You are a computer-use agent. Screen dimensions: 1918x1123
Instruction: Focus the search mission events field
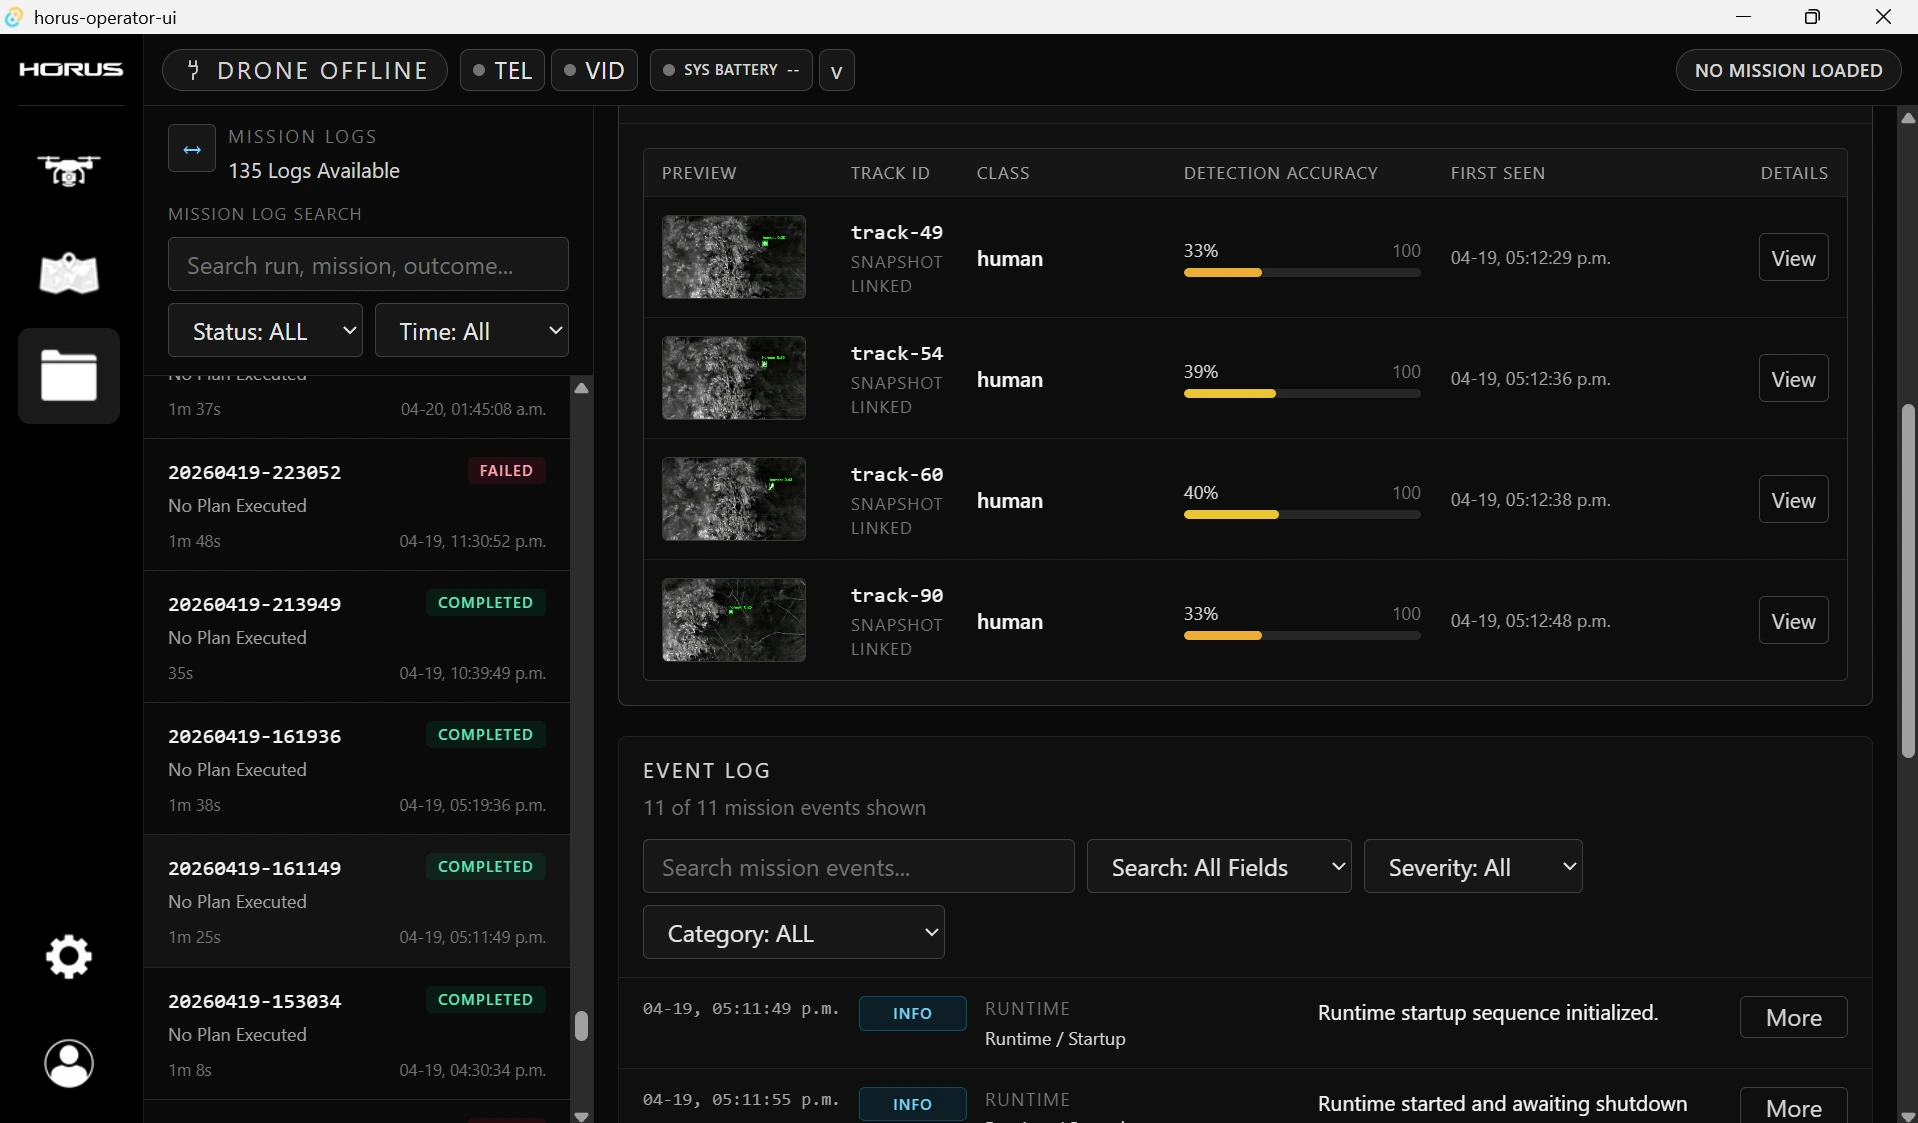pyautogui.click(x=858, y=867)
